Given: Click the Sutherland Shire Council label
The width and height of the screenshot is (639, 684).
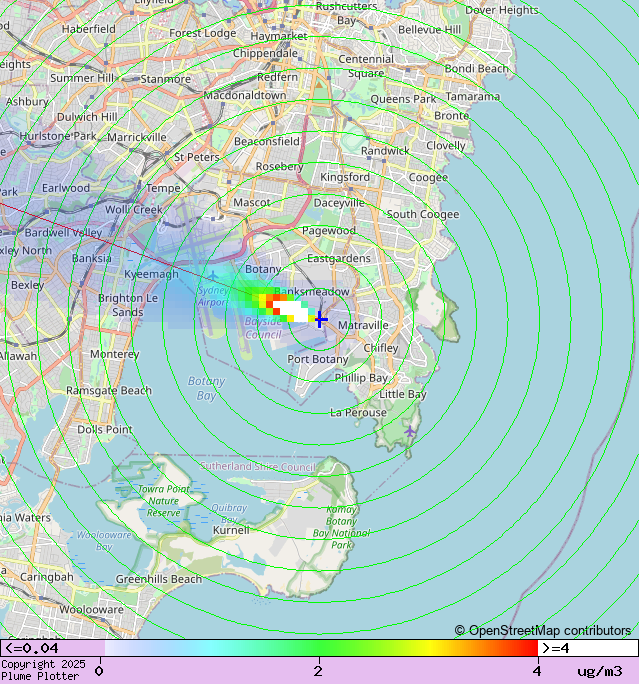Looking at the screenshot, I should coord(257,466).
